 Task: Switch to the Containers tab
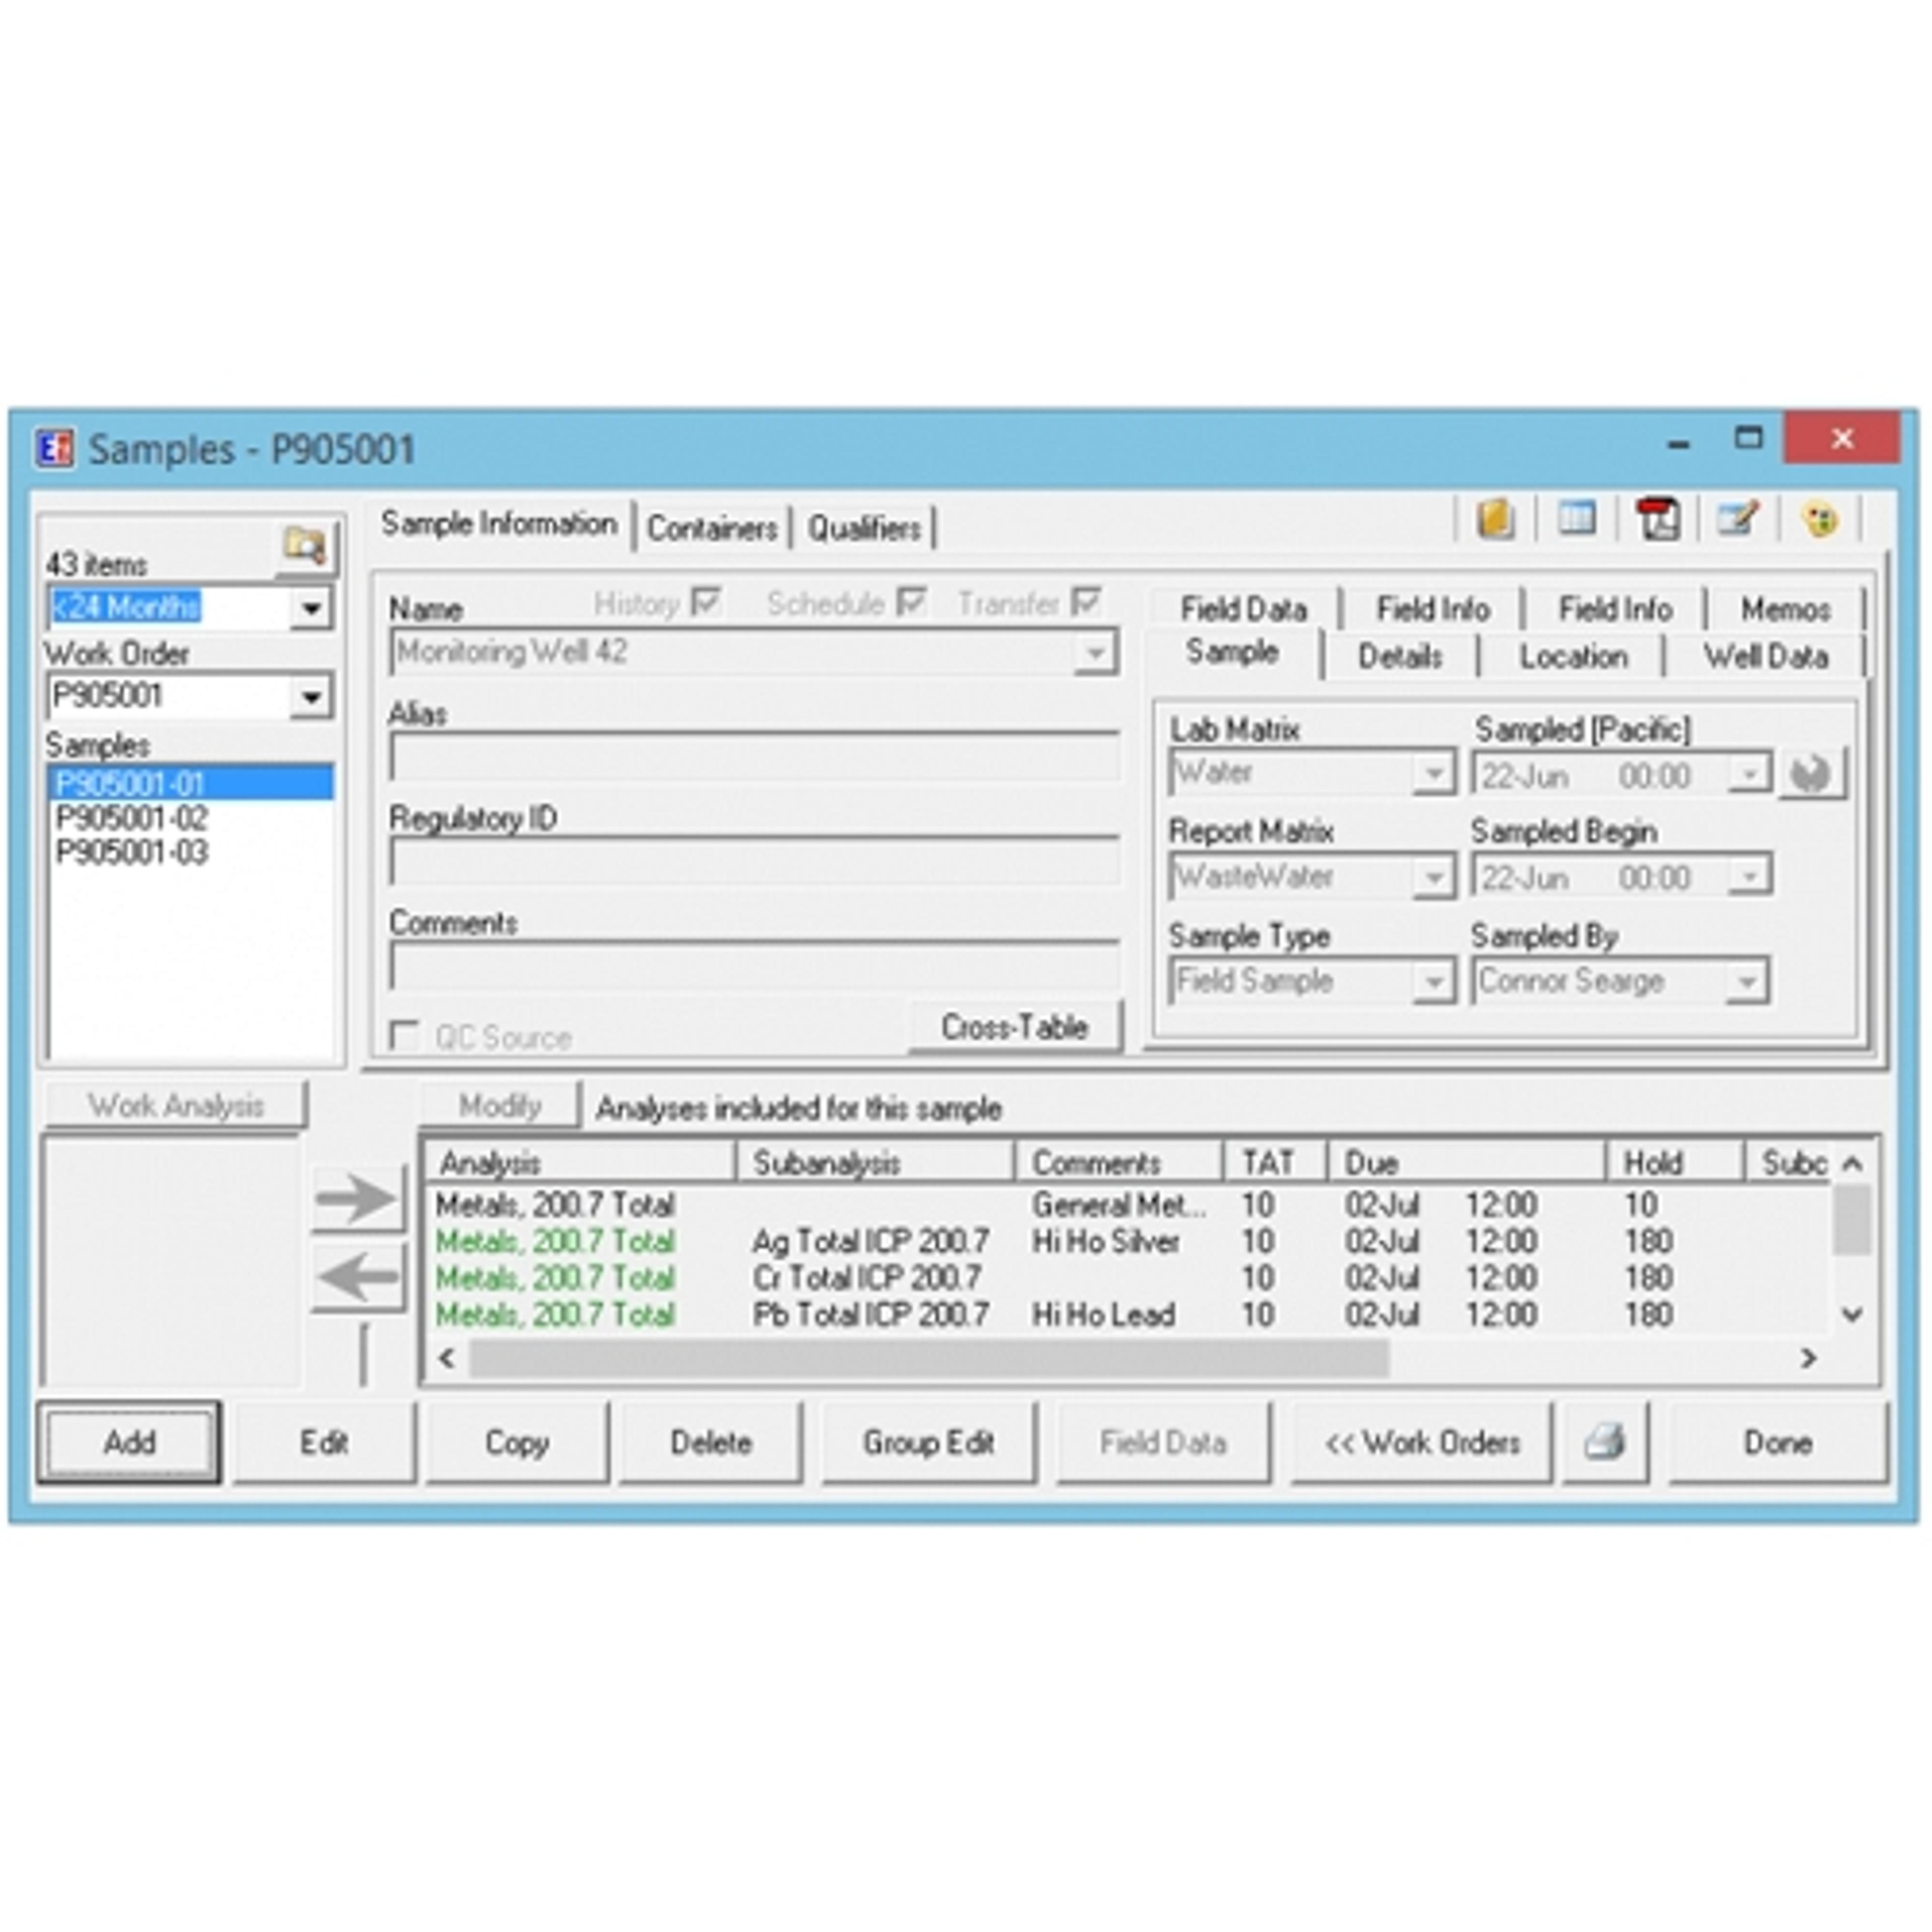pyautogui.click(x=711, y=528)
